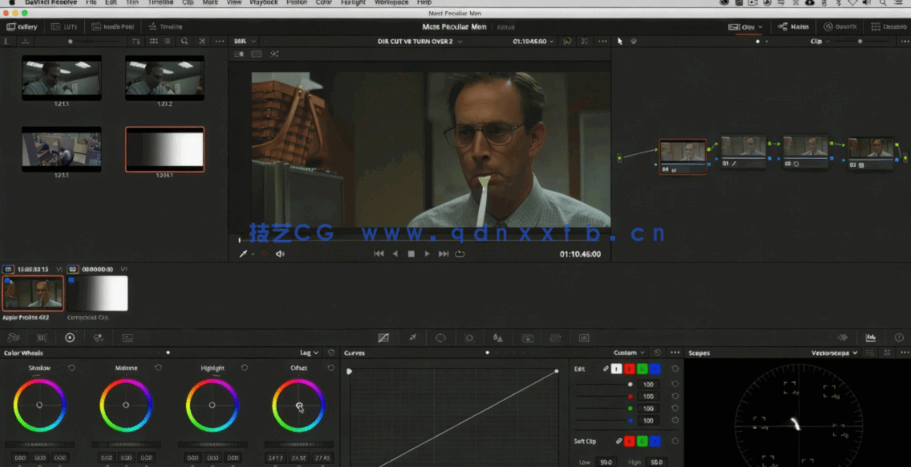Viewport: 911px width, 467px height.
Task: Jump to first frame
Action: 379,254
